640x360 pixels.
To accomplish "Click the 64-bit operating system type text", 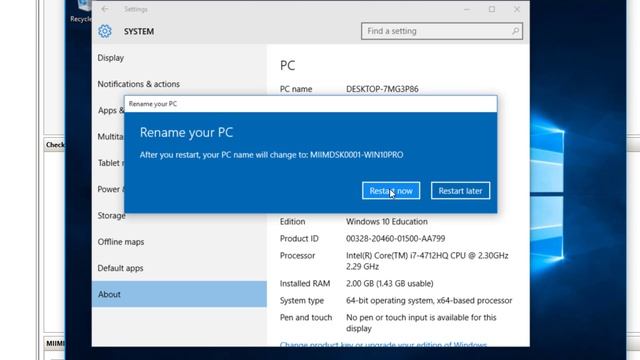I will coord(429,300).
